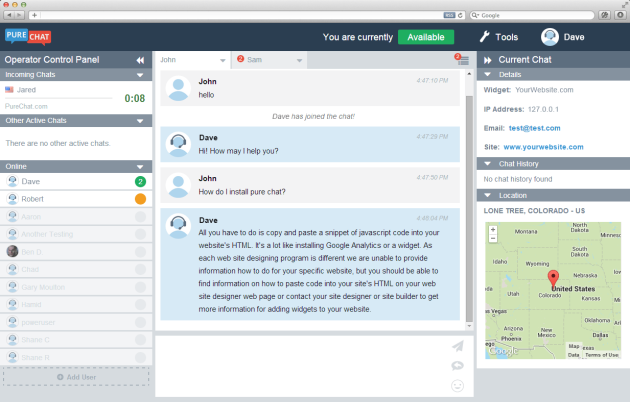Zoom in on the location map
Viewport: 630px width, 402px height.
click(x=493, y=230)
